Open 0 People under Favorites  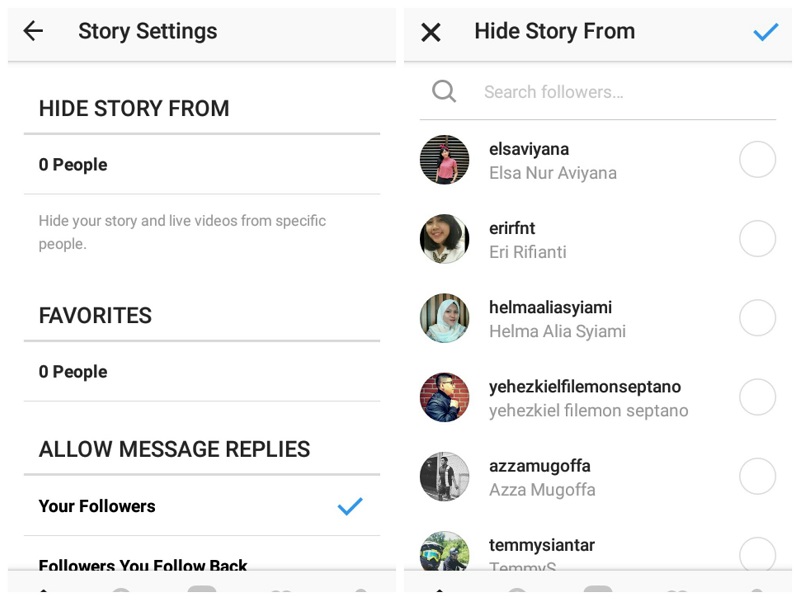[200, 372]
